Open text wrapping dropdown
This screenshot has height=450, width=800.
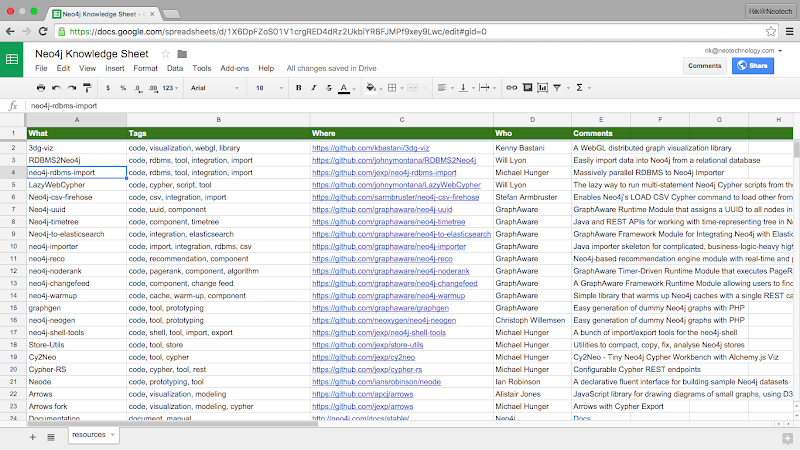(485, 88)
